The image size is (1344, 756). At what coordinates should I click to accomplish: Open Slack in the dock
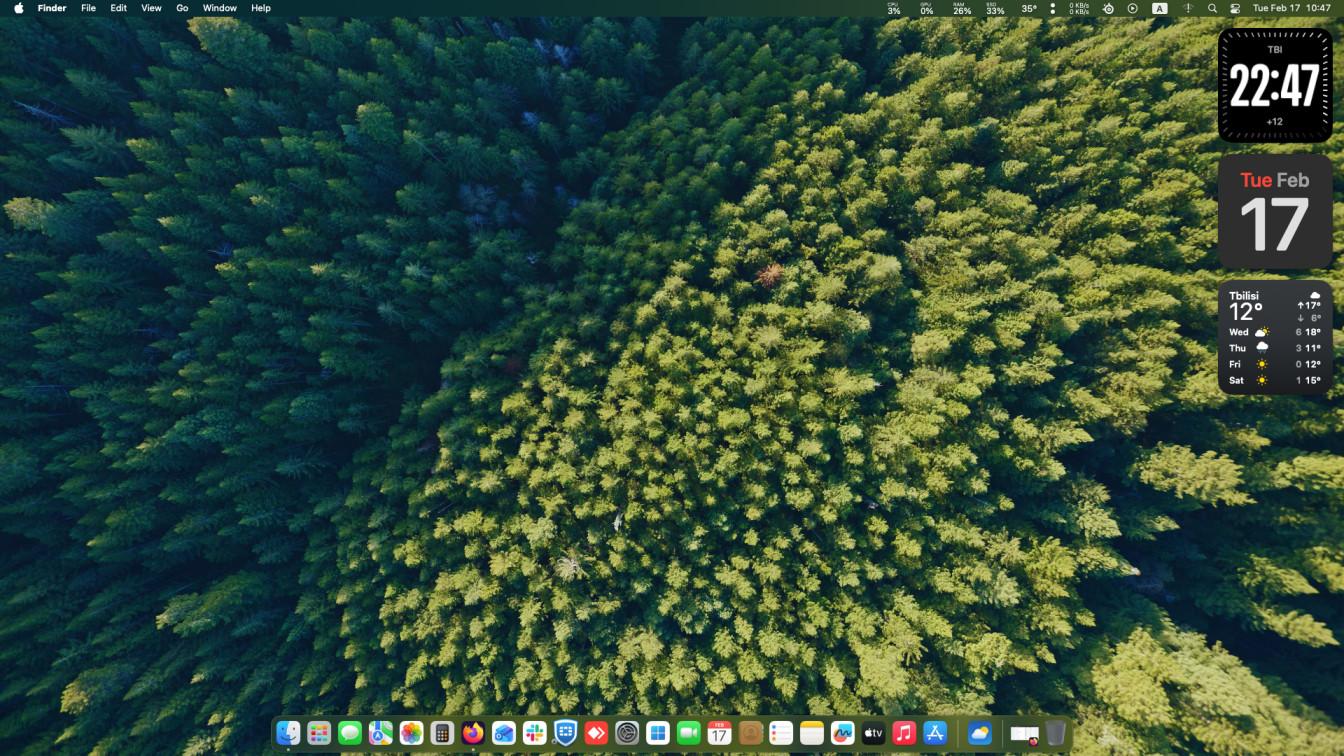(x=535, y=733)
